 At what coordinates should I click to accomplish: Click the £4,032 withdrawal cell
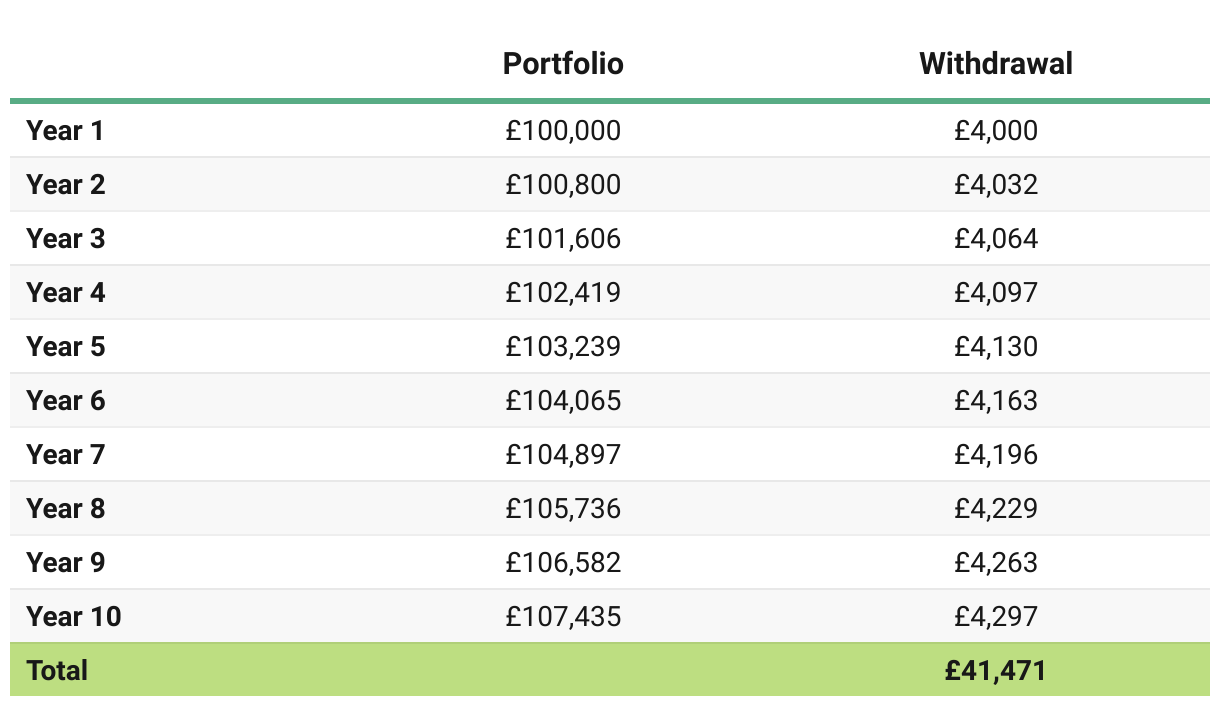tap(995, 185)
